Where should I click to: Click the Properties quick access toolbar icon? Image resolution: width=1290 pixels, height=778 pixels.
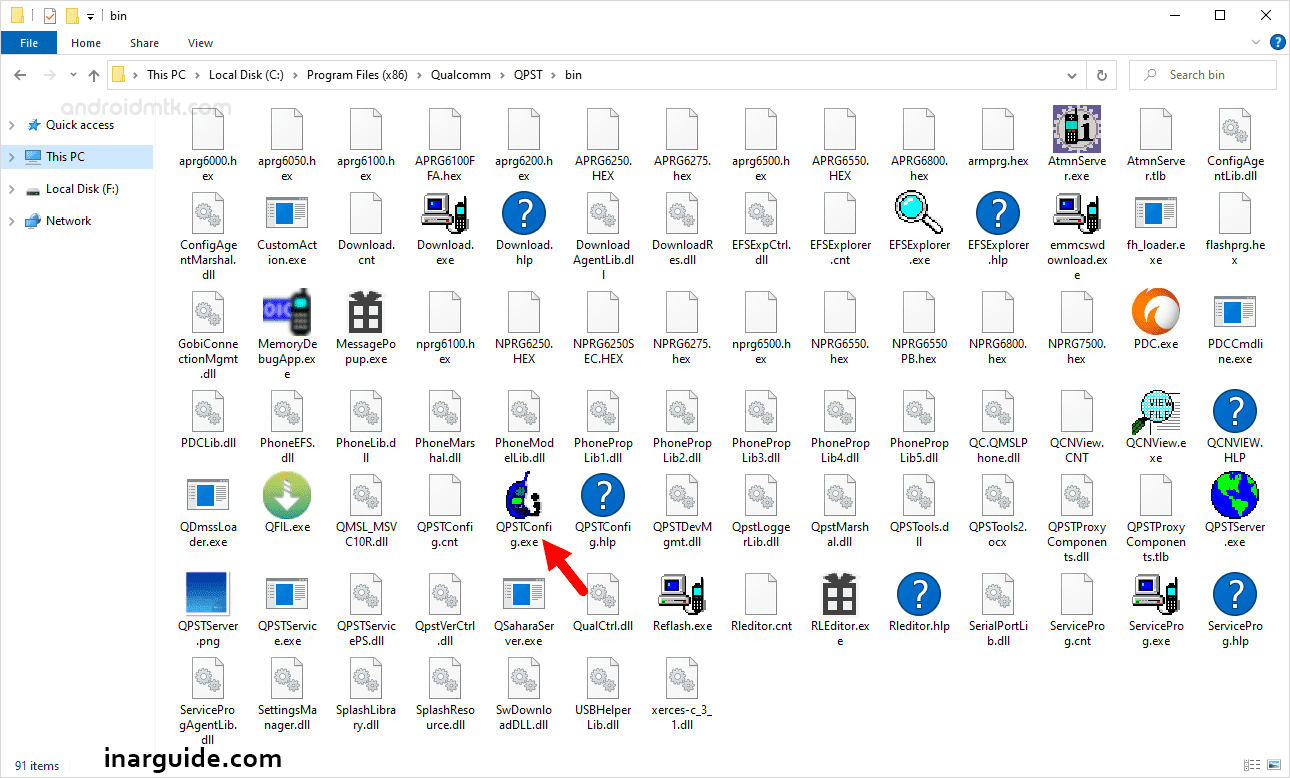[x=50, y=16]
